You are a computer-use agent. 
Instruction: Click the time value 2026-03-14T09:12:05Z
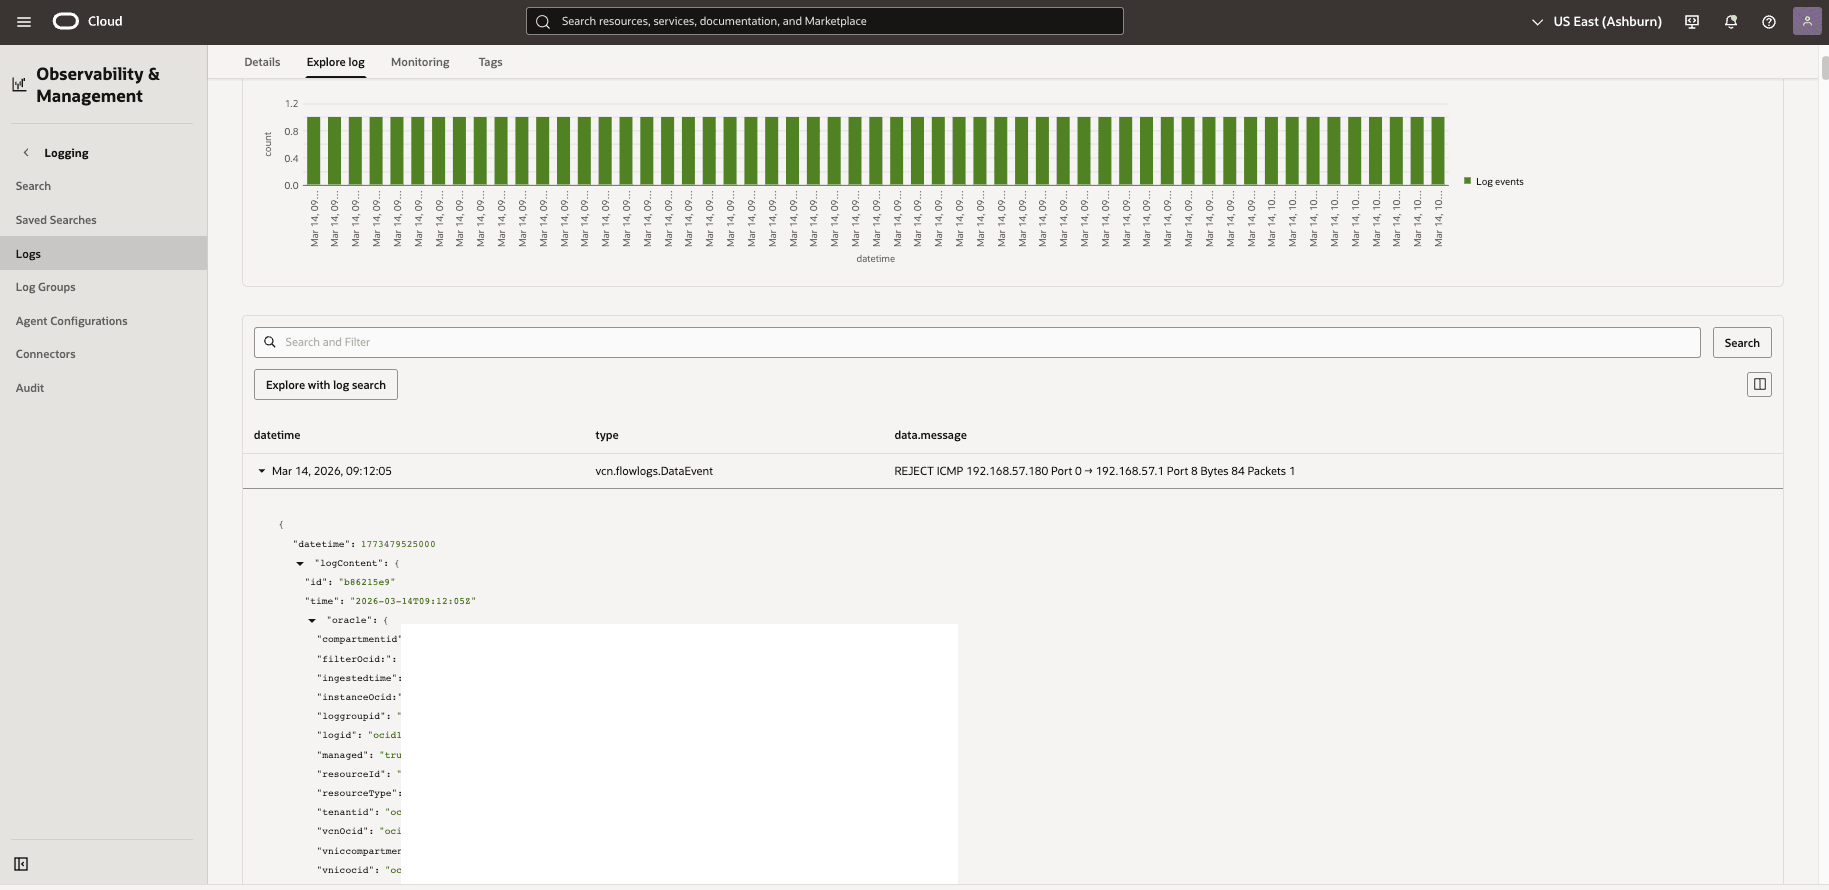(413, 601)
